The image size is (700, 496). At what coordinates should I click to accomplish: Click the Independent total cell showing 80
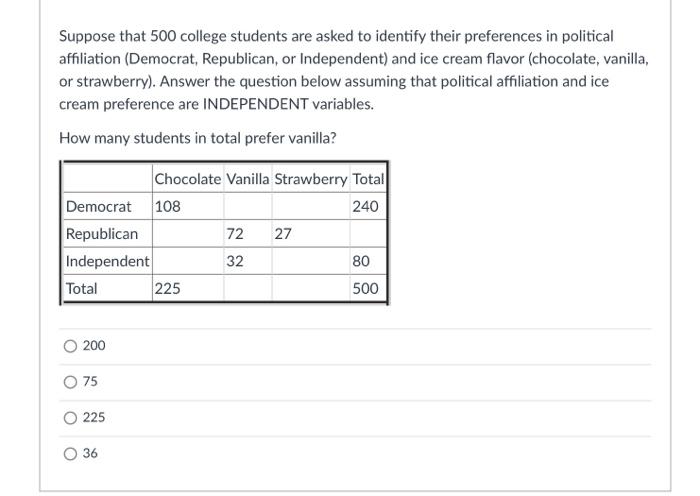coord(368,261)
